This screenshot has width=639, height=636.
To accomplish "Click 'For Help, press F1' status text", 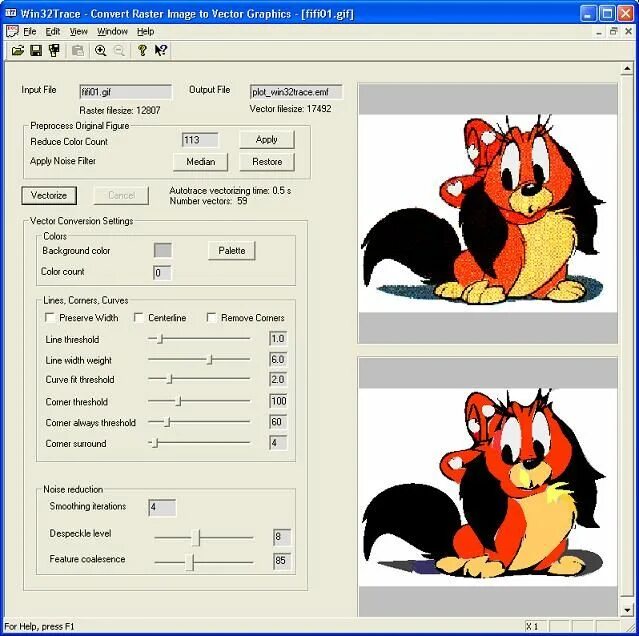I will (x=40, y=626).
